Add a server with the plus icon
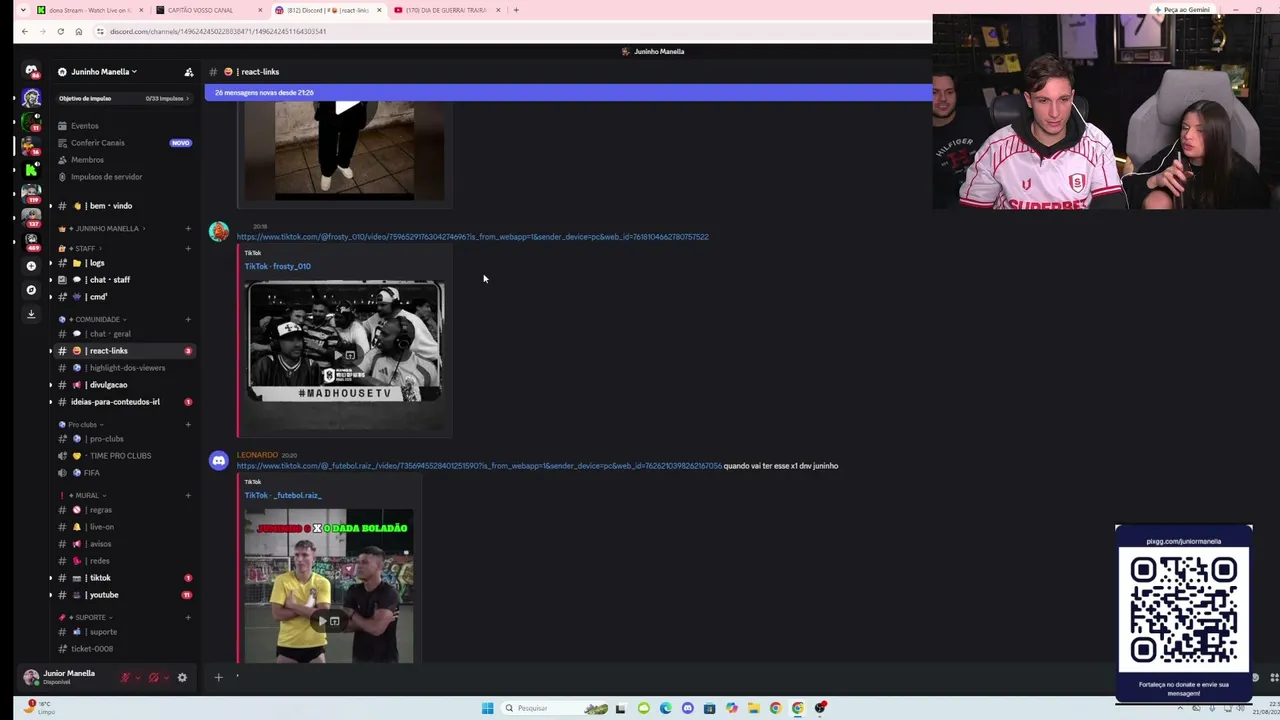Screen dimensions: 1280x720 click(x=31, y=266)
